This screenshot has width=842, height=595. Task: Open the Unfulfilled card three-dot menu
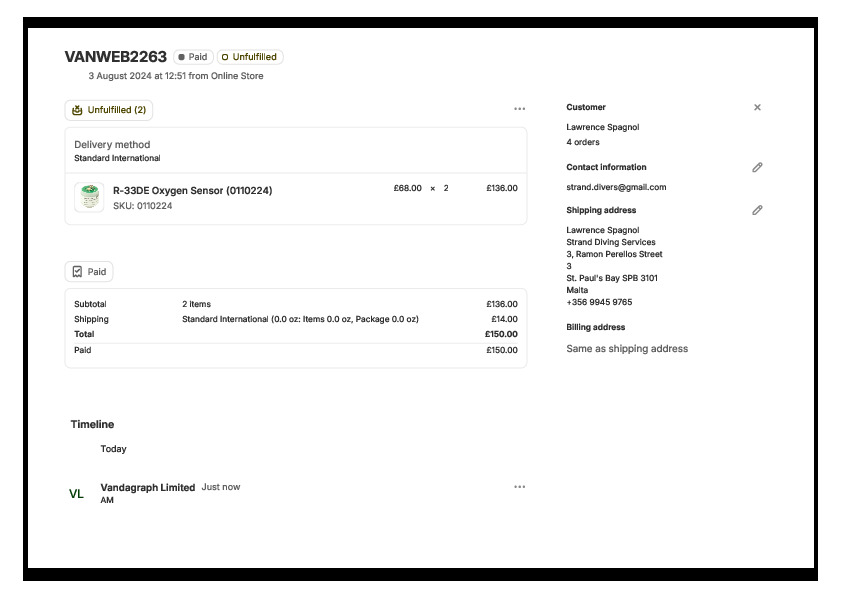[x=519, y=109]
